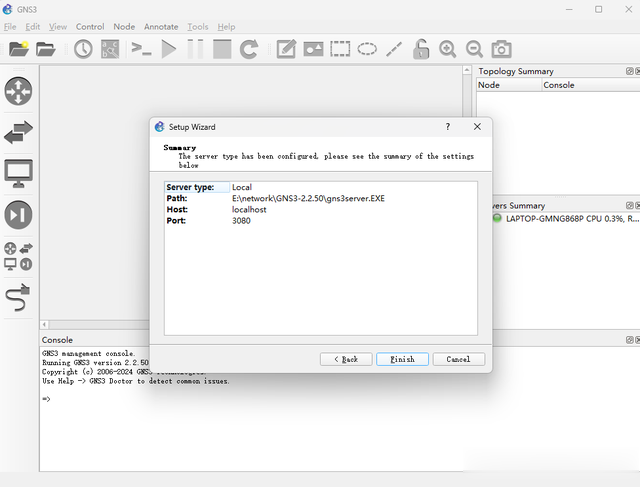Open the Control menu
Screen dimensions: 640x487
(x=90, y=27)
